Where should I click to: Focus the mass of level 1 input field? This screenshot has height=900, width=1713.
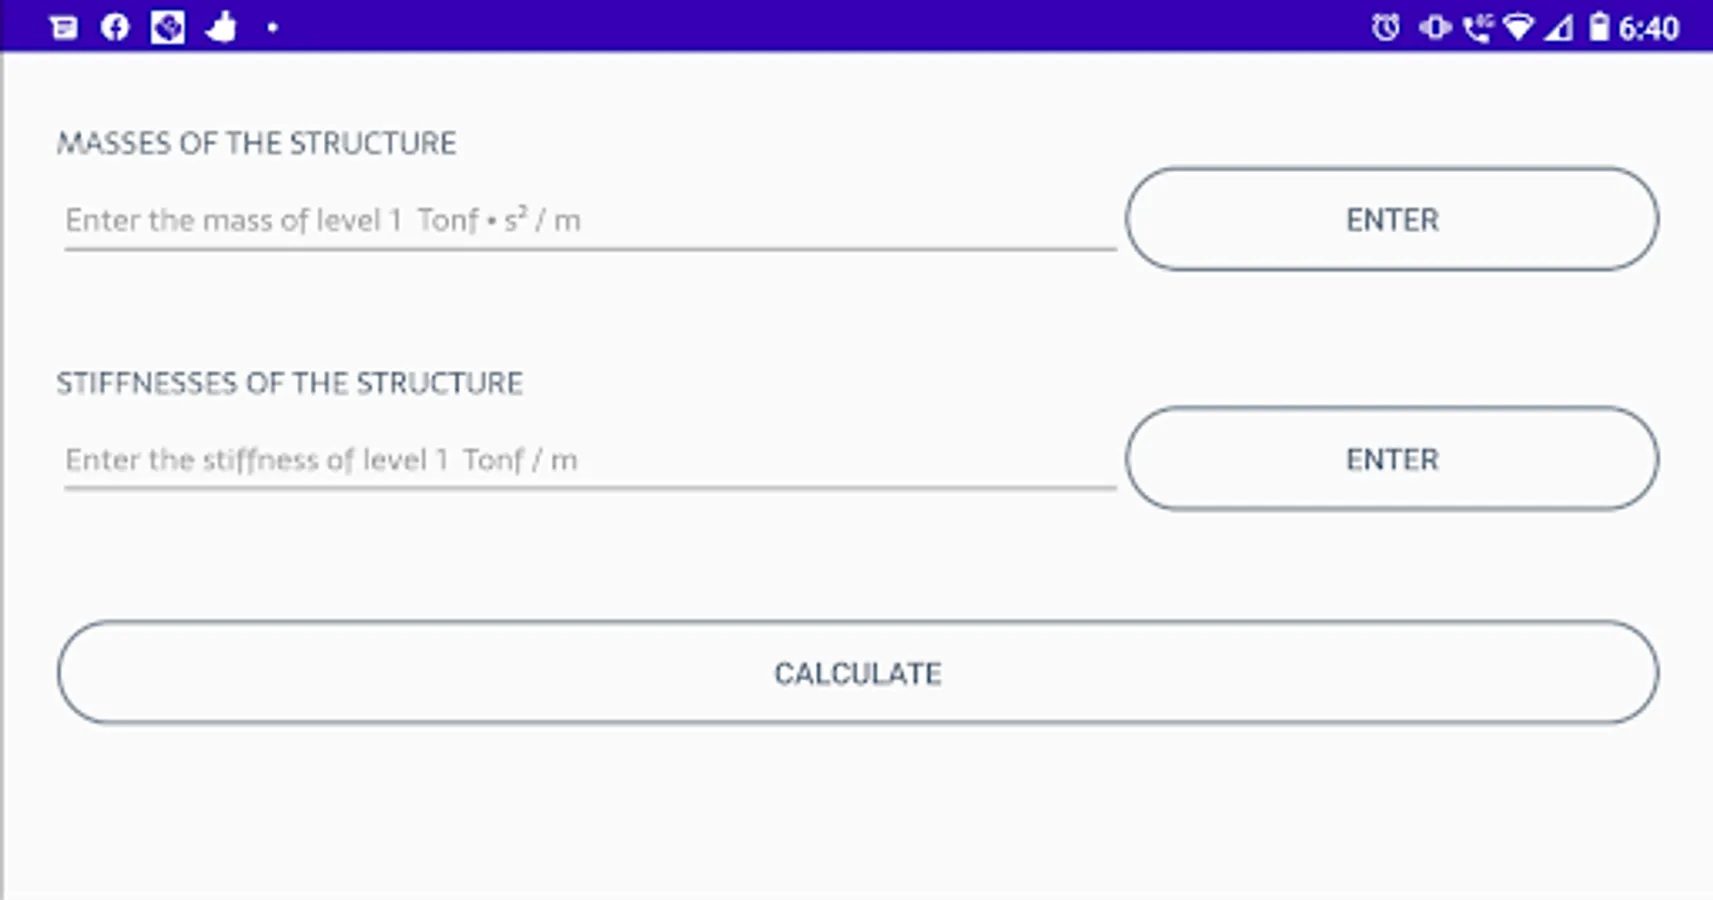[590, 220]
